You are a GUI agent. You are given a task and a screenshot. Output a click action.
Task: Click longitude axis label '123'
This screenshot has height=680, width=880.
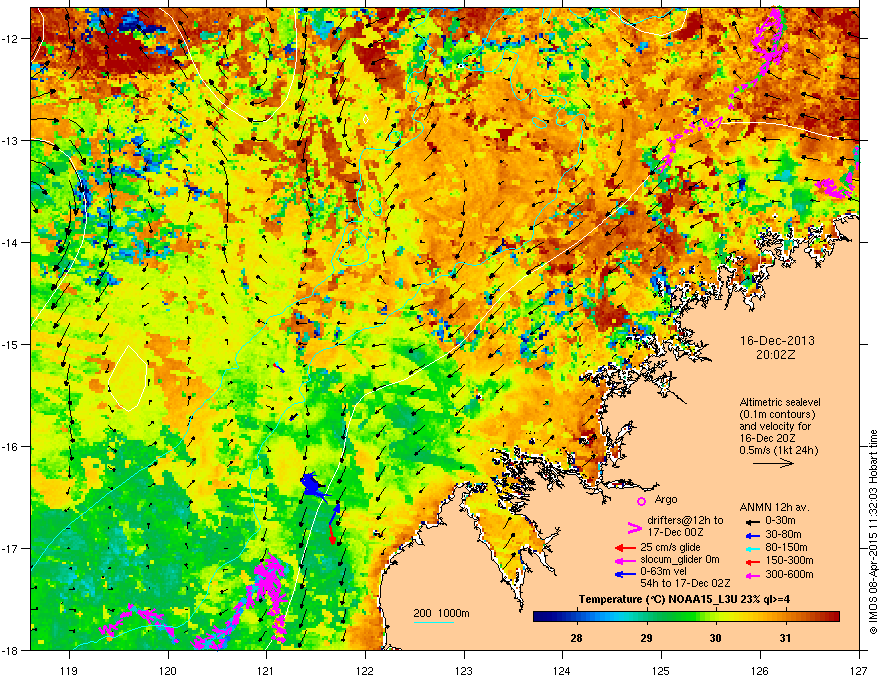(x=464, y=670)
